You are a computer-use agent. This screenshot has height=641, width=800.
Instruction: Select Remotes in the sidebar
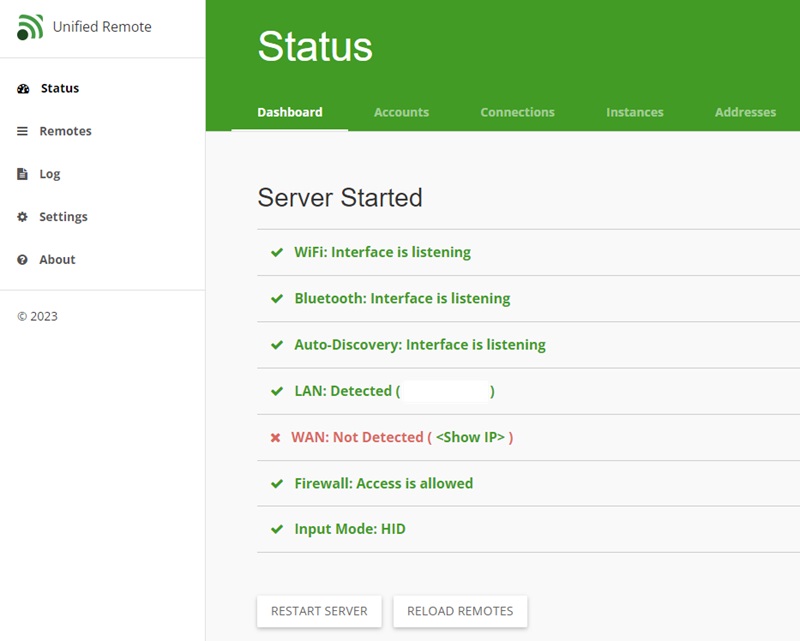click(65, 131)
